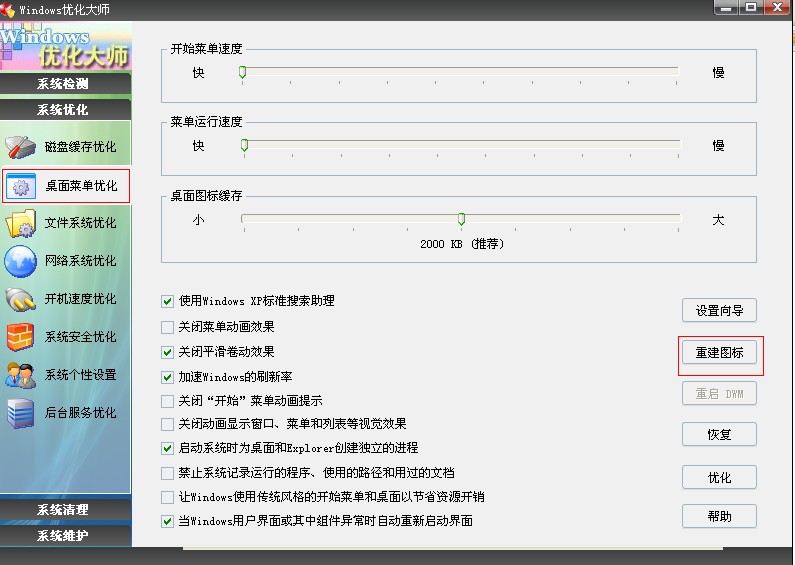Open the 后台服务优化 server icon
This screenshot has width=795, height=565.
(x=20, y=413)
